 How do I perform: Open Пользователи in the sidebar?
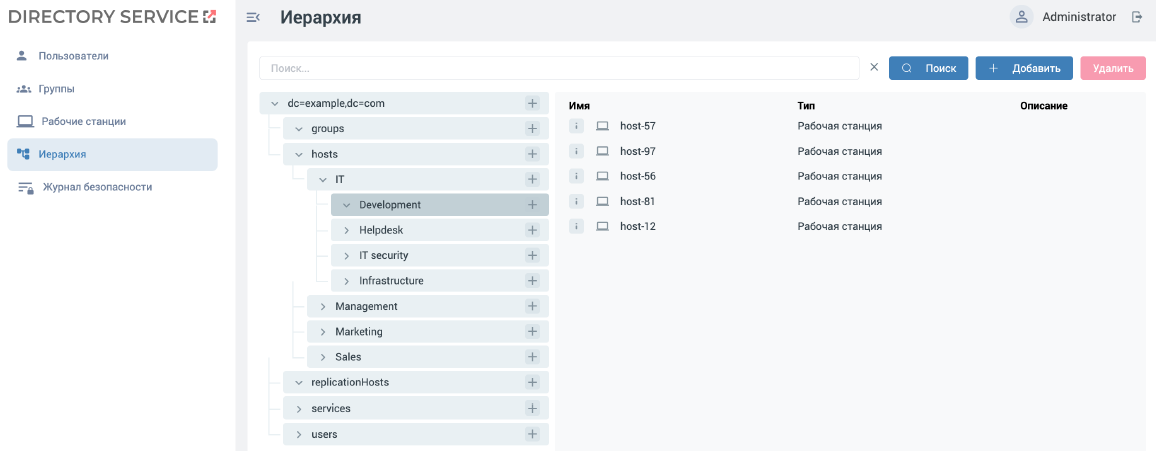73,56
